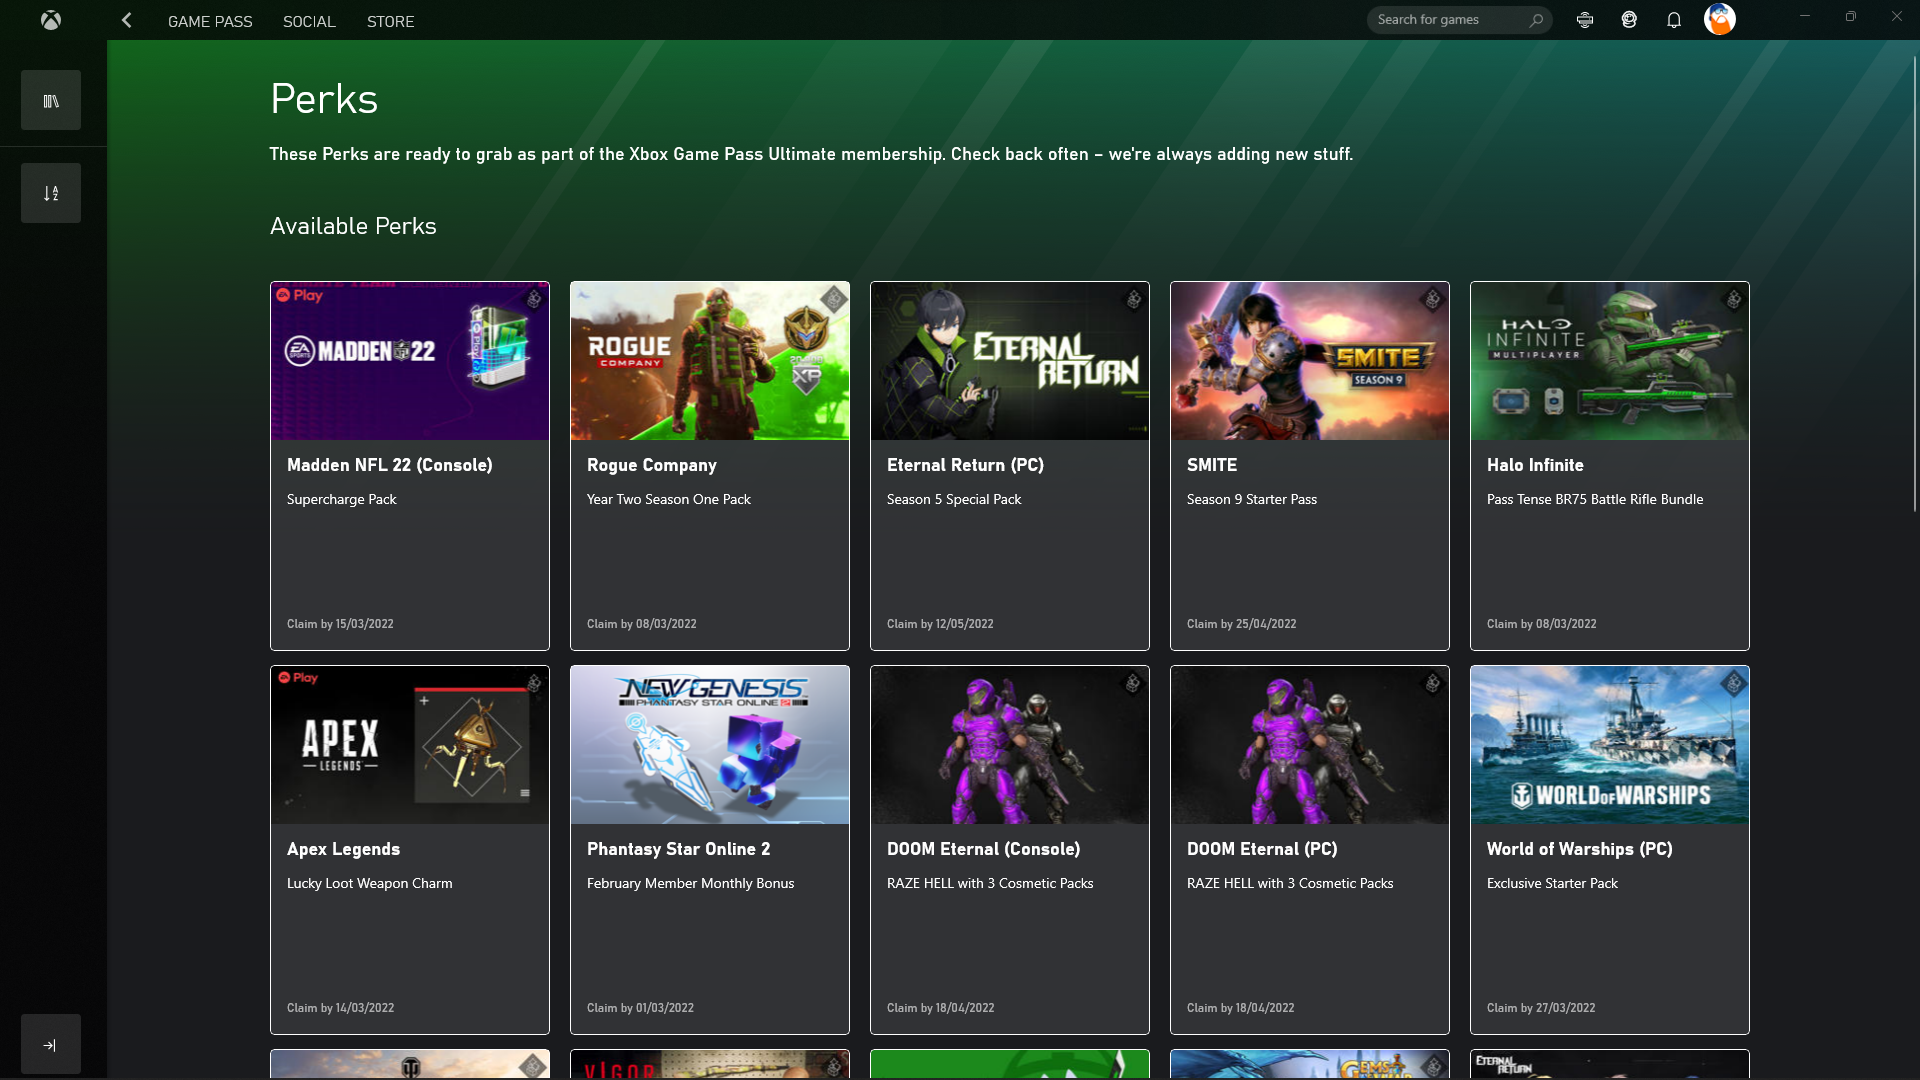Click Pass Tense BR75 Battle Rifle Bundle
Screen dimensions: 1920x1080
pos(1595,499)
